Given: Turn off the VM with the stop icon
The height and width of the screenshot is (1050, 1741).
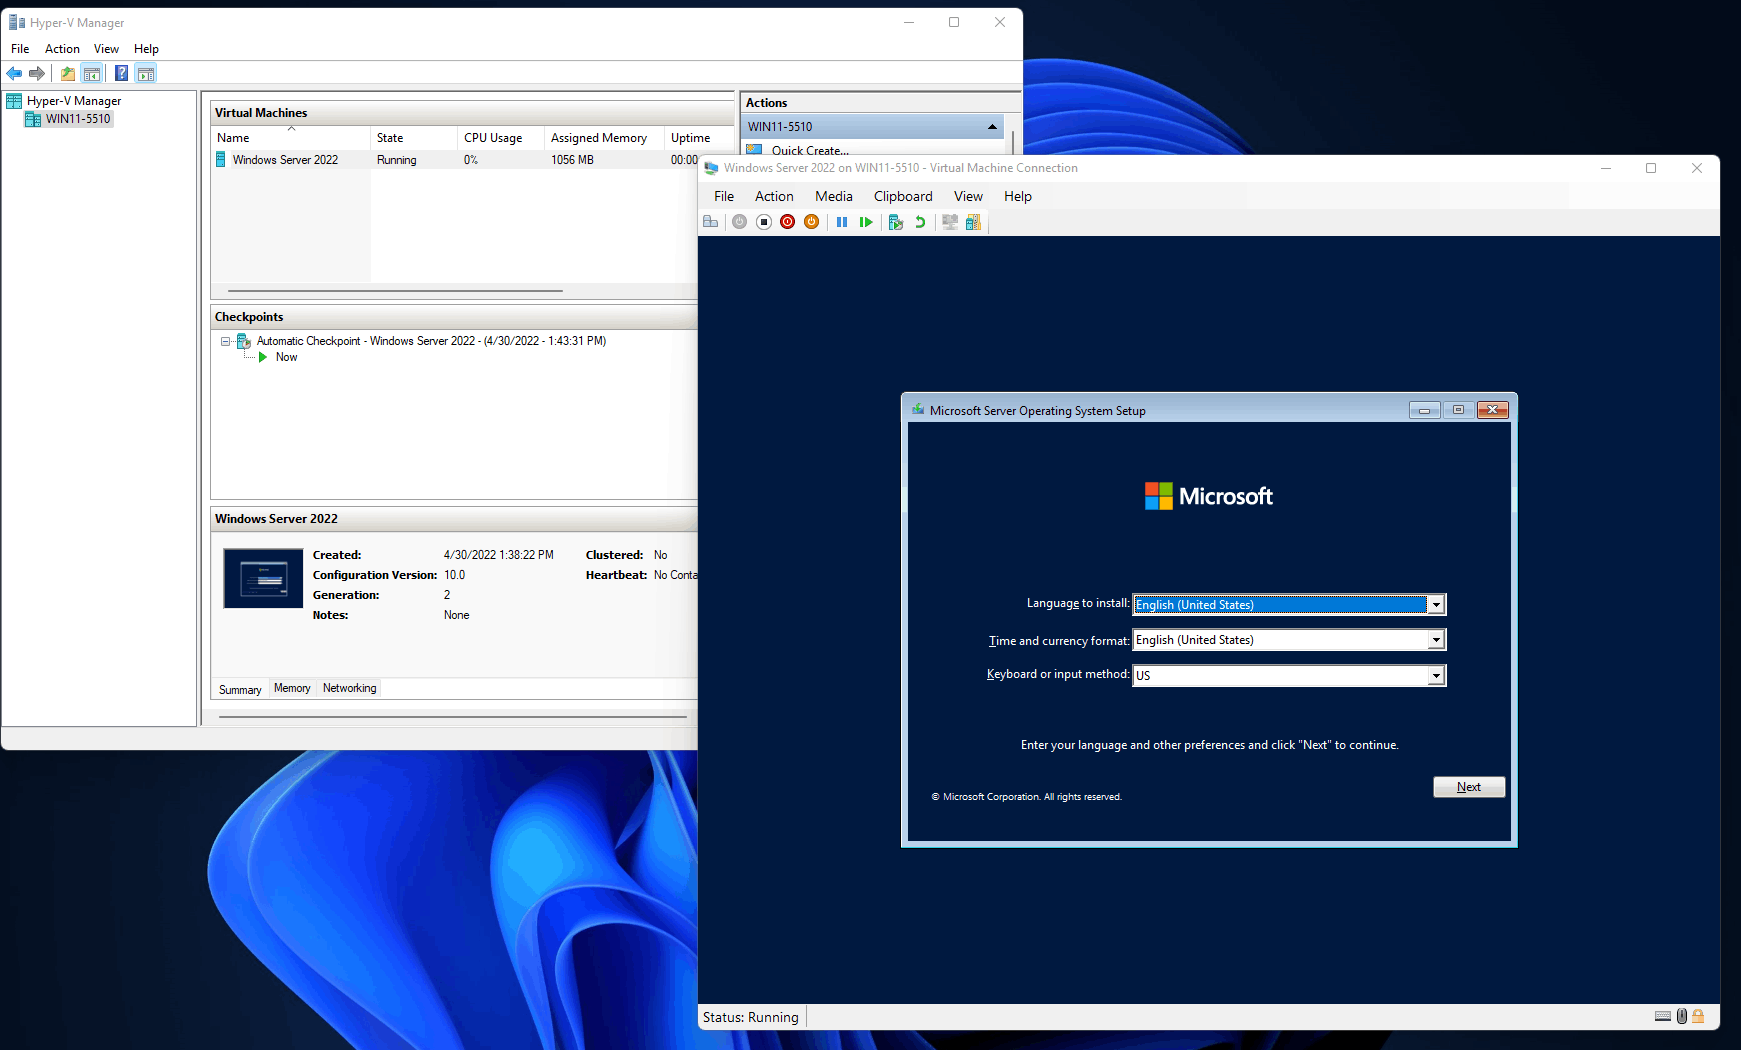Looking at the screenshot, I should 763,222.
